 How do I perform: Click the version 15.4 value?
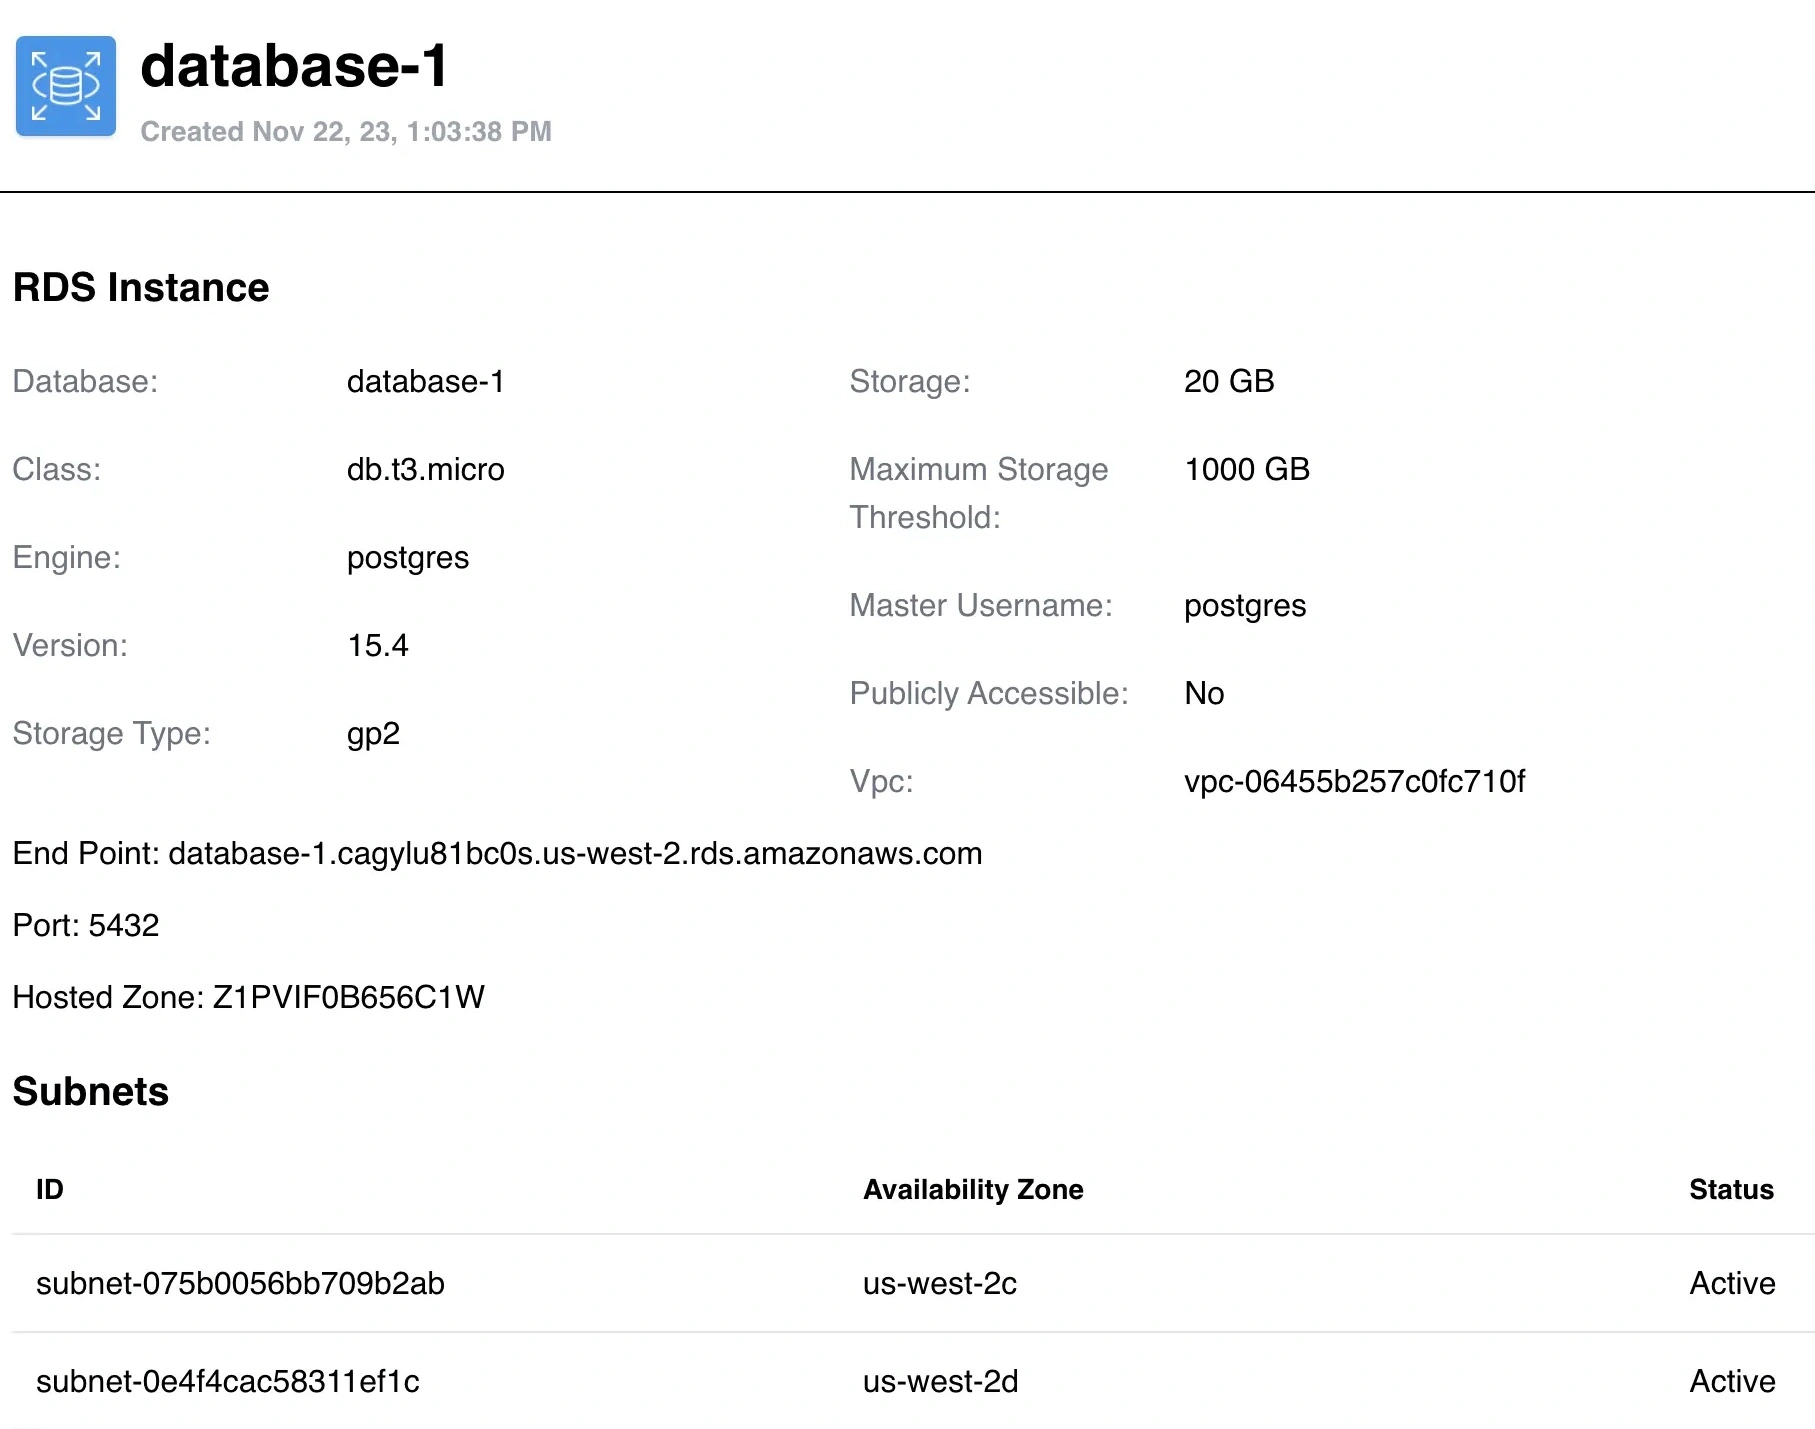(x=377, y=645)
